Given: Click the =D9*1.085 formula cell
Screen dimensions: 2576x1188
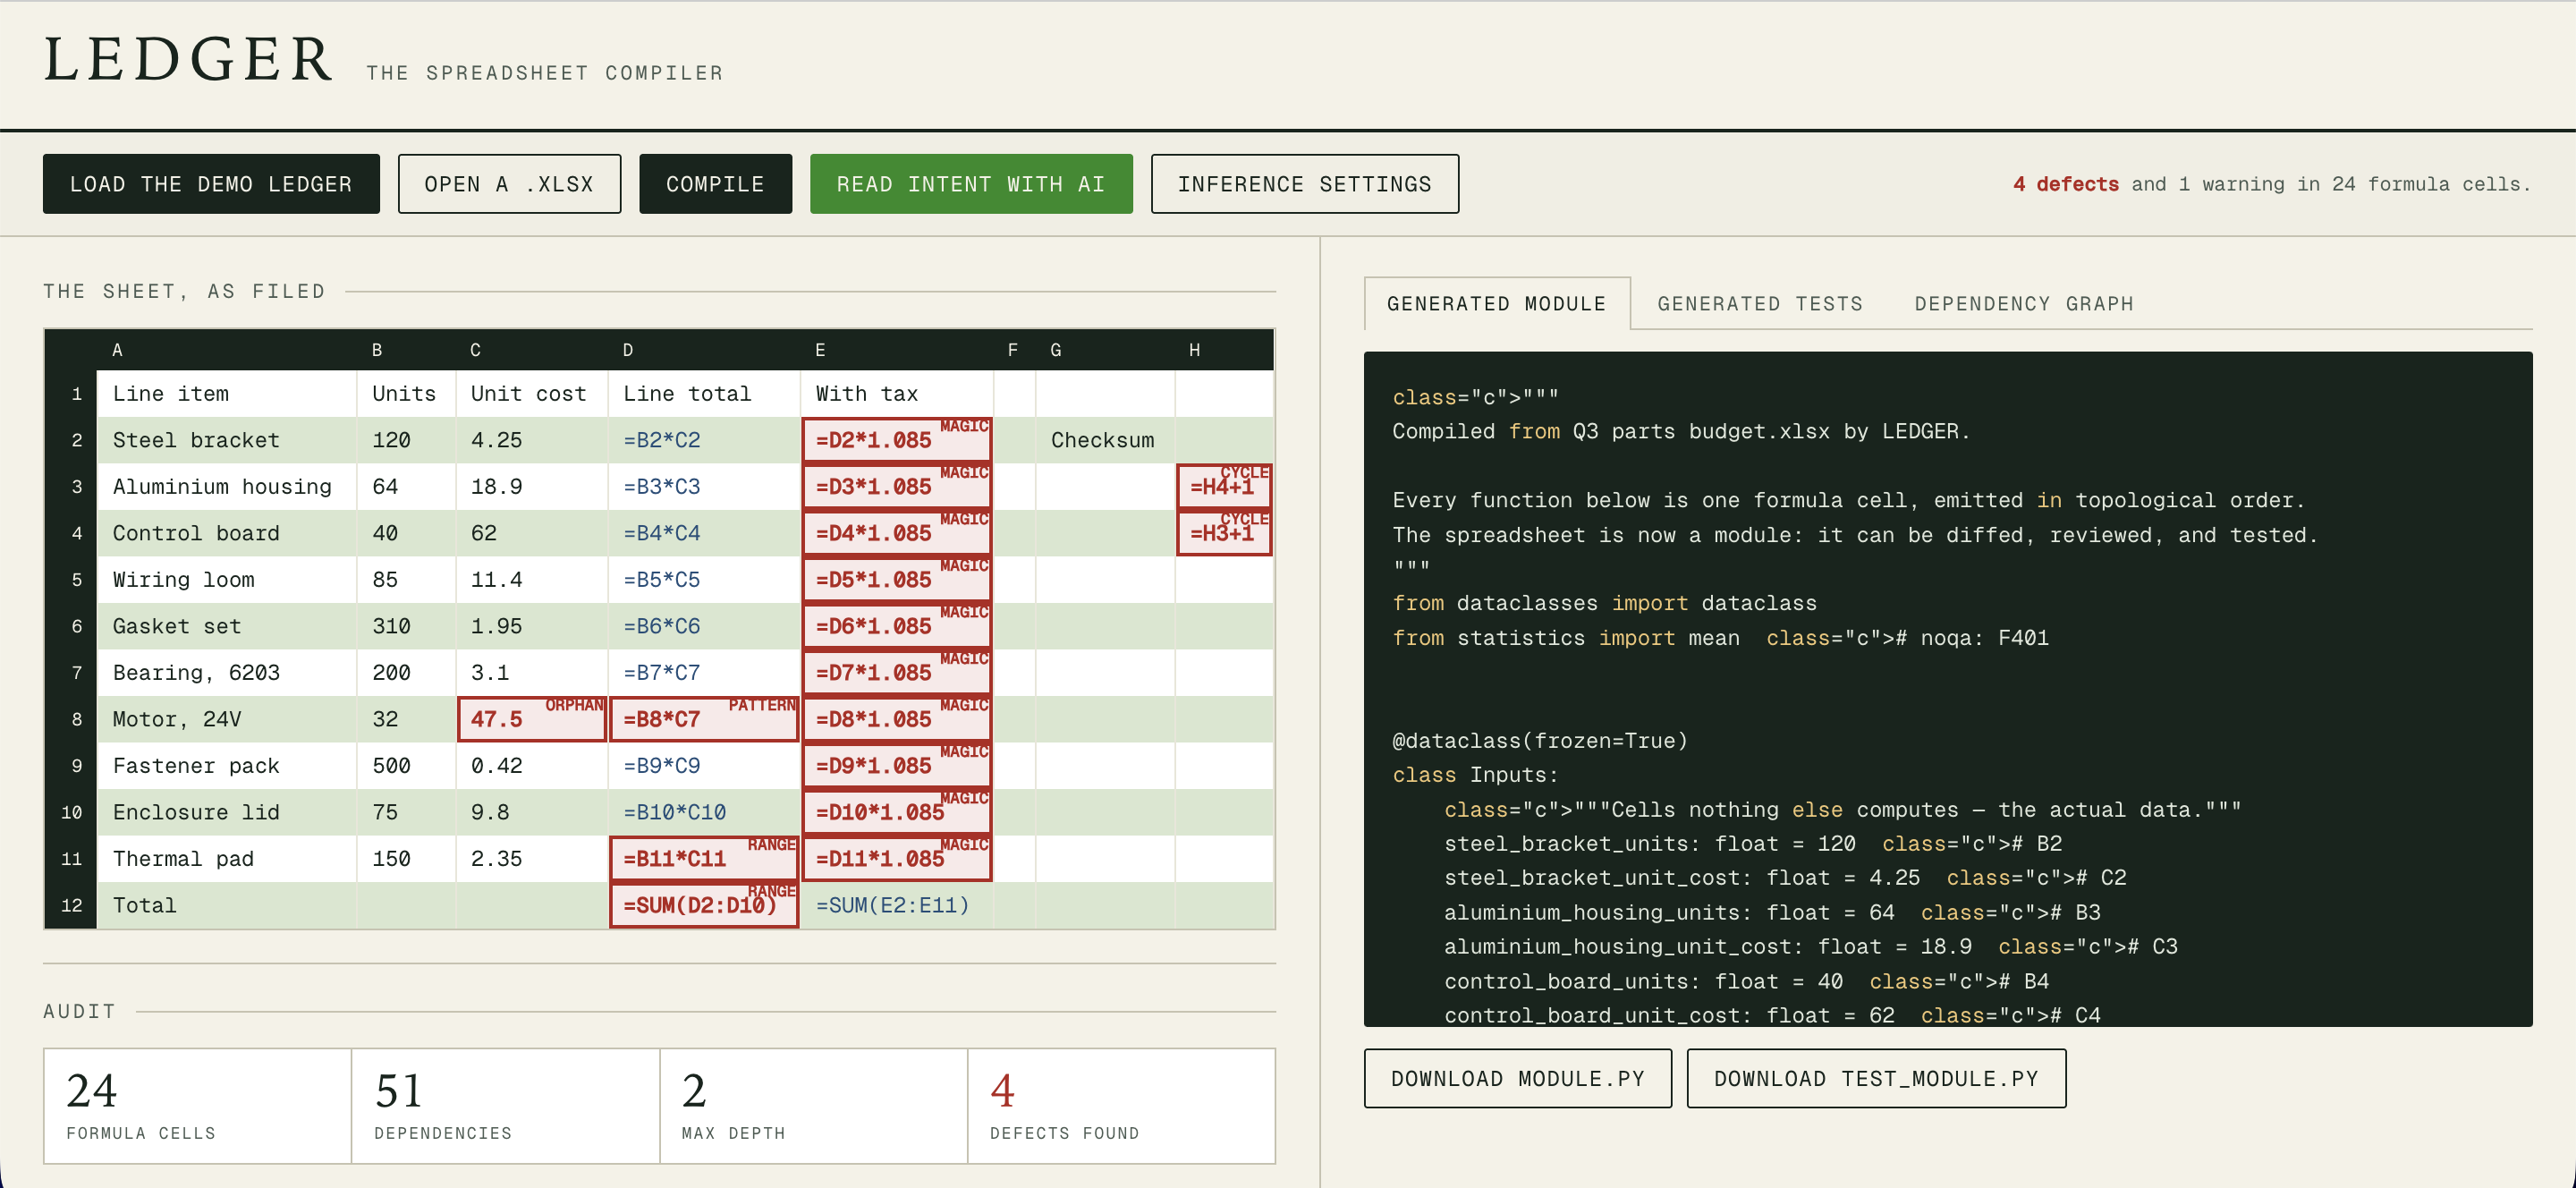Looking at the screenshot, I should [x=897, y=766].
